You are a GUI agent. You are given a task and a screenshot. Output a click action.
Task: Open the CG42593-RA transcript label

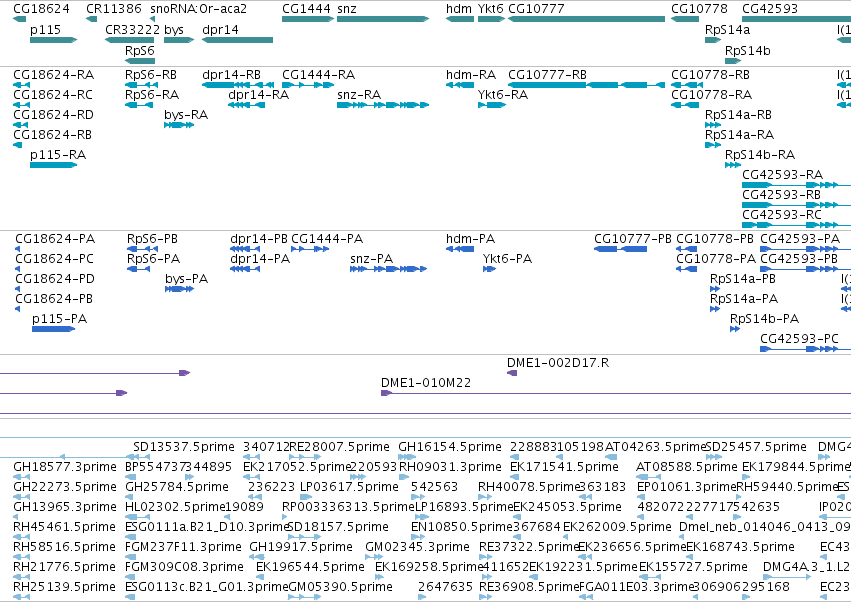coord(782,175)
